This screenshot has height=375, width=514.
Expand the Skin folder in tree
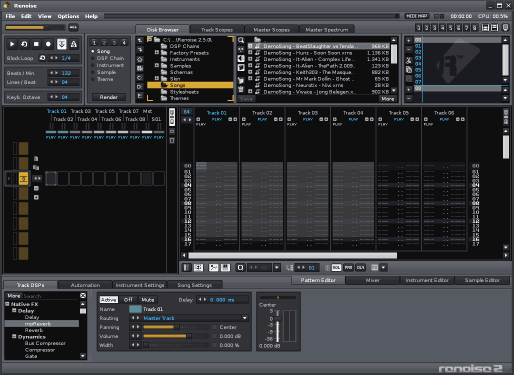pyautogui.click(x=157, y=79)
